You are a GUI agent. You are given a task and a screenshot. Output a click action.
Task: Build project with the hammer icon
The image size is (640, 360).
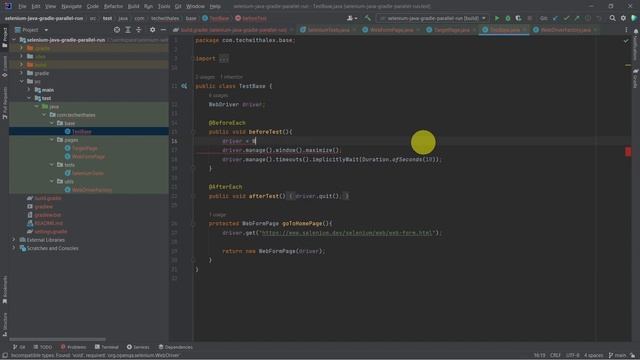coord(367,18)
